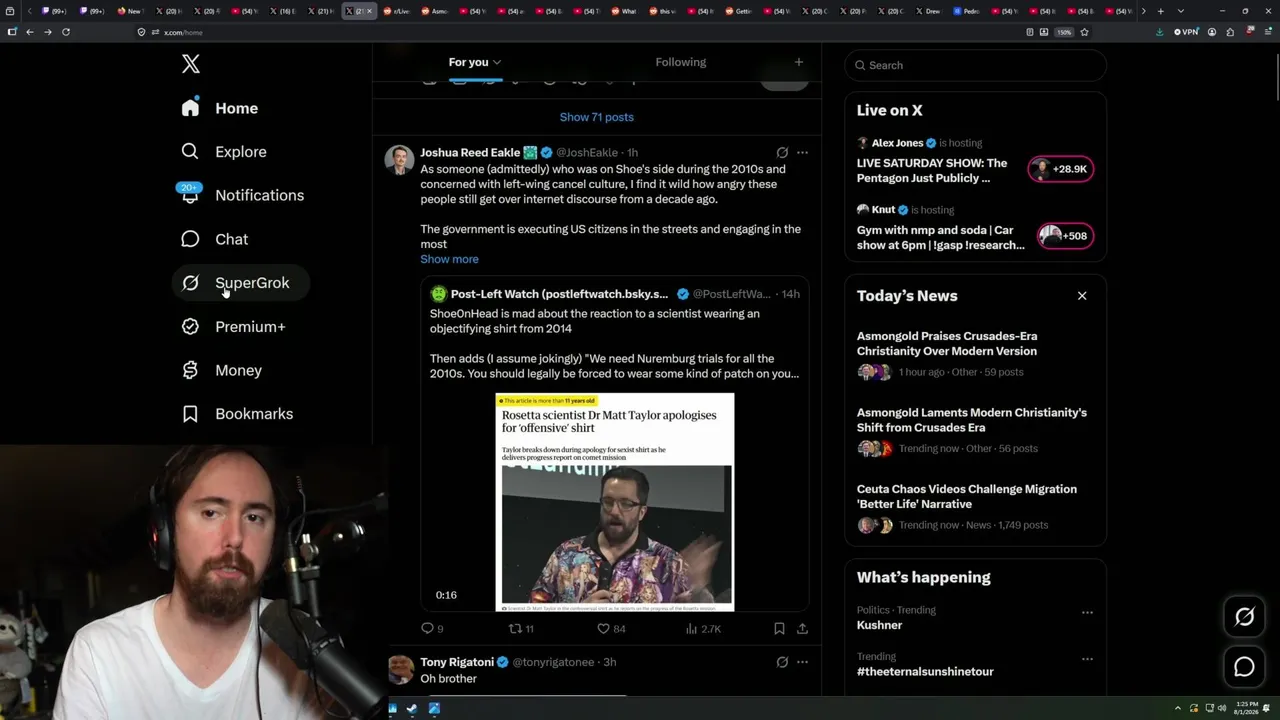Open Home in the X sidebar
The image size is (1280, 720).
point(219,108)
